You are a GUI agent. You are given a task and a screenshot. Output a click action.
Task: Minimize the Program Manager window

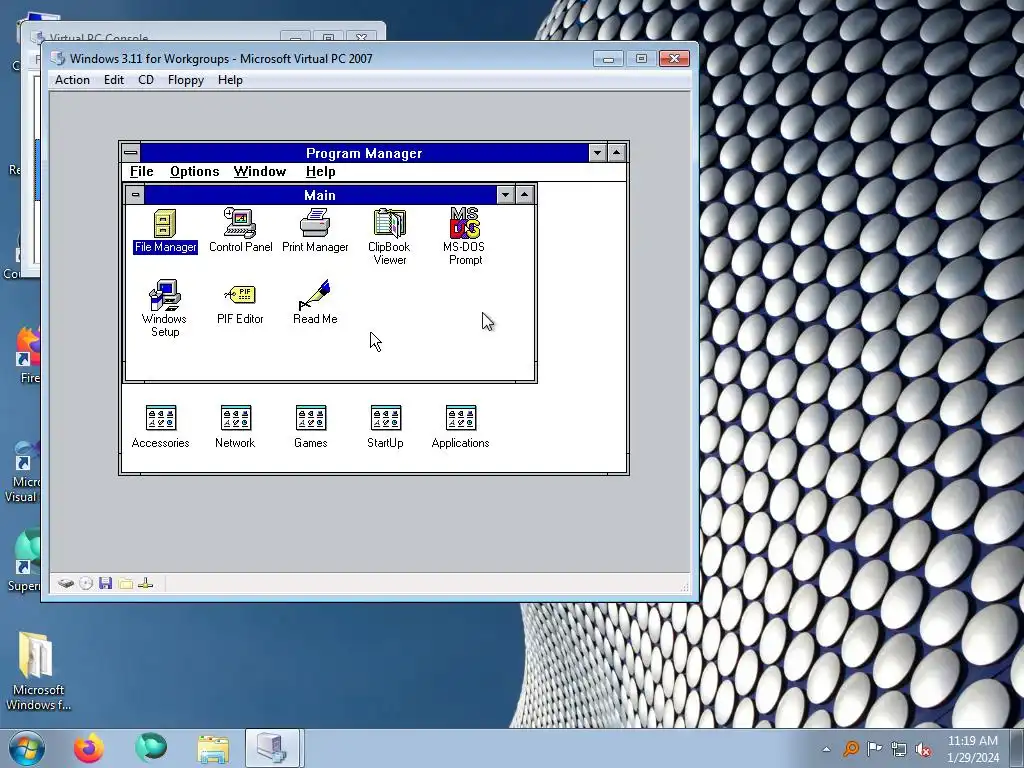coord(598,153)
